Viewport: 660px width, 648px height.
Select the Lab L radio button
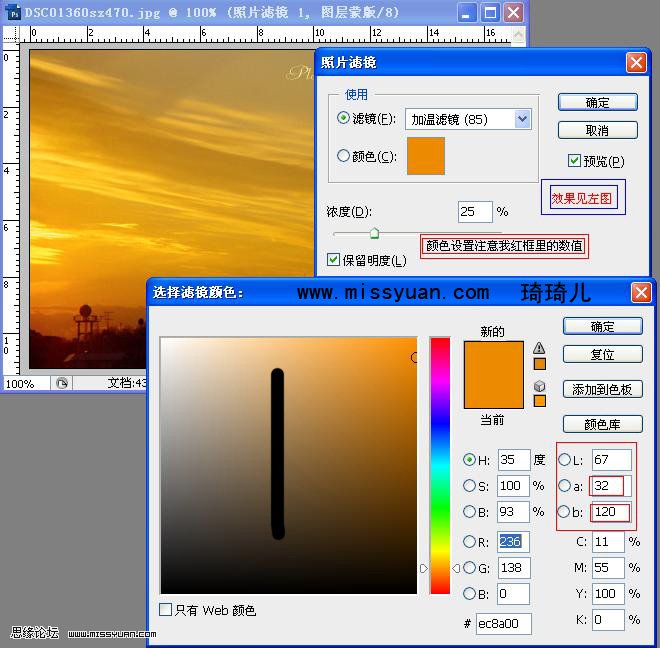tap(564, 459)
